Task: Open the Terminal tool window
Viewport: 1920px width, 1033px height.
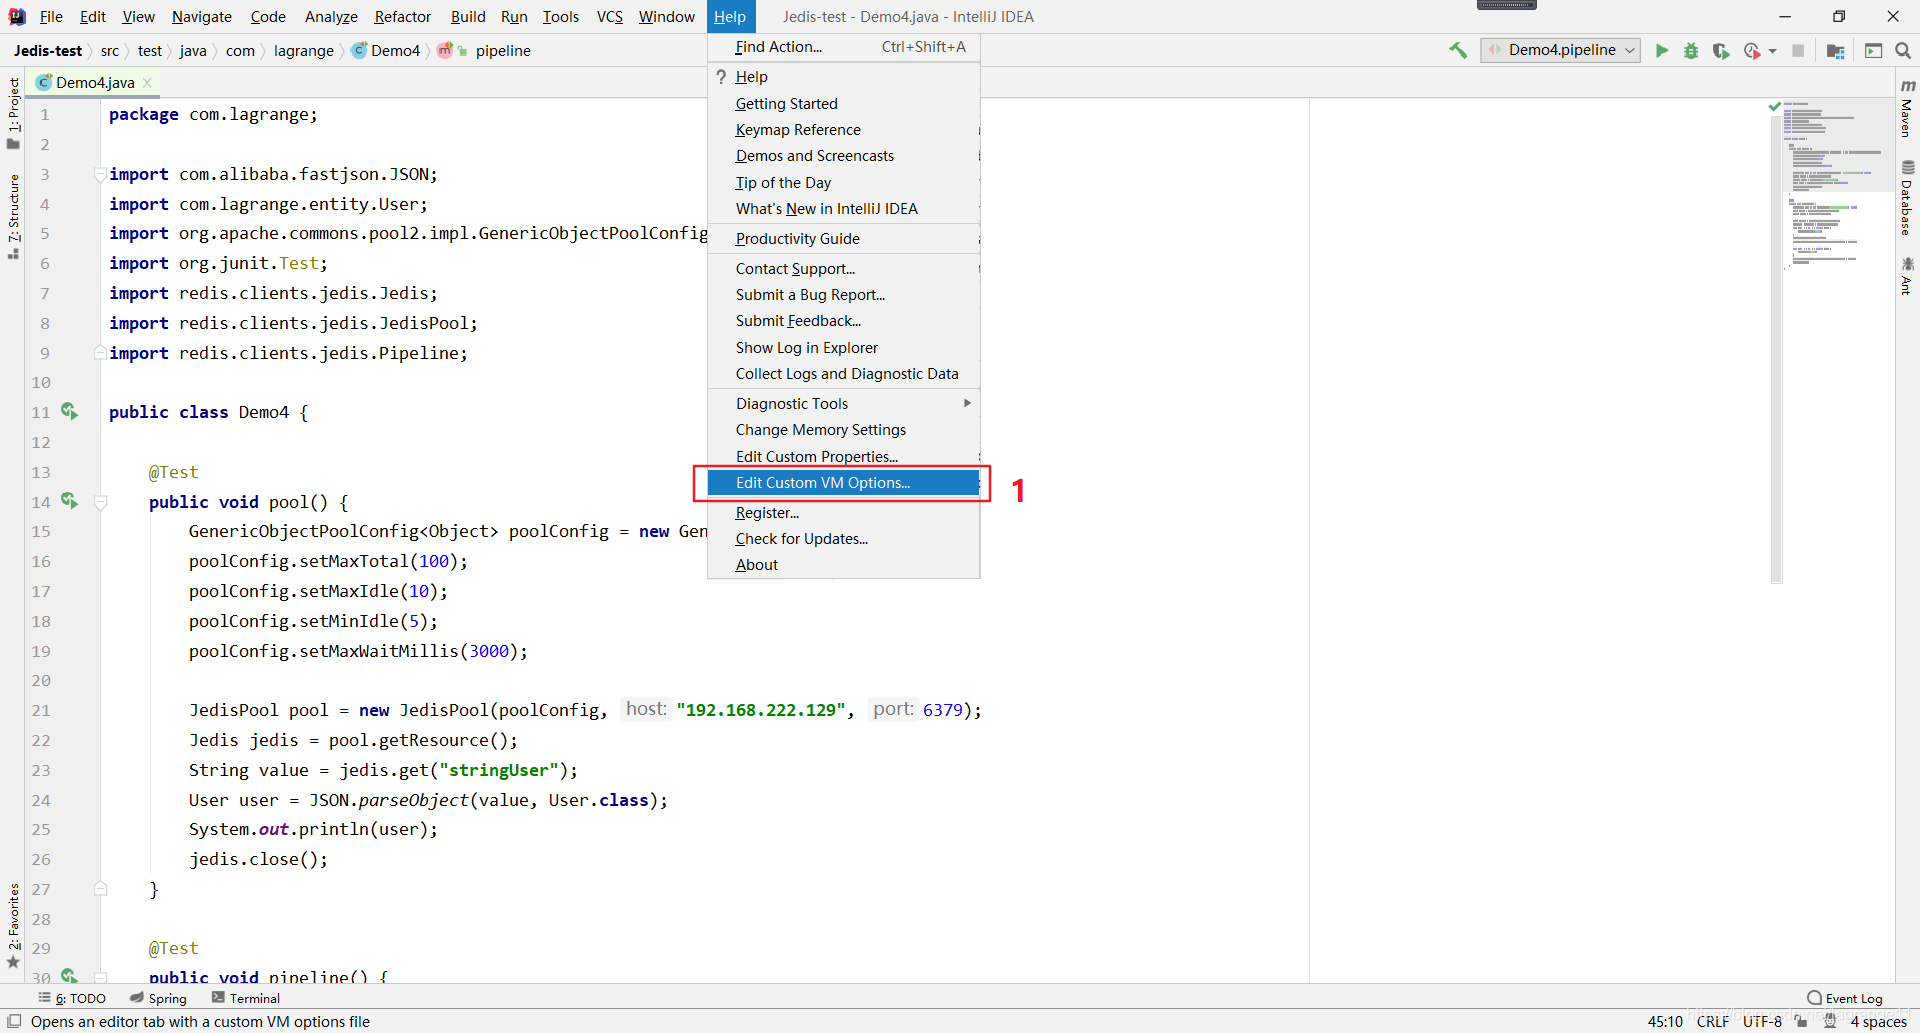Action: pos(246,998)
